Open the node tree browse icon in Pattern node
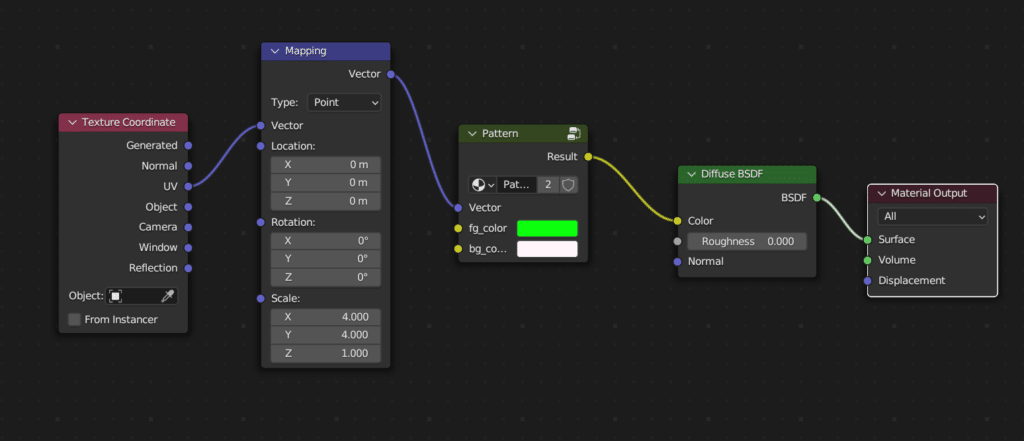 [483, 185]
